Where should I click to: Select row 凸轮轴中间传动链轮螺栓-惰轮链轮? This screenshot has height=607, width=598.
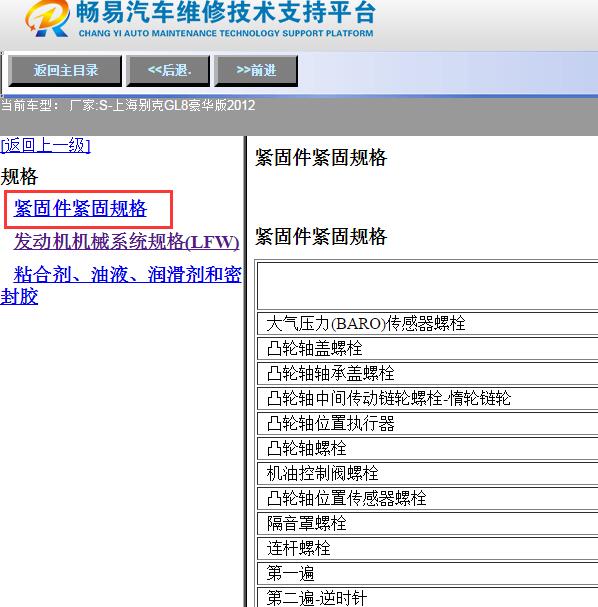pos(427,398)
